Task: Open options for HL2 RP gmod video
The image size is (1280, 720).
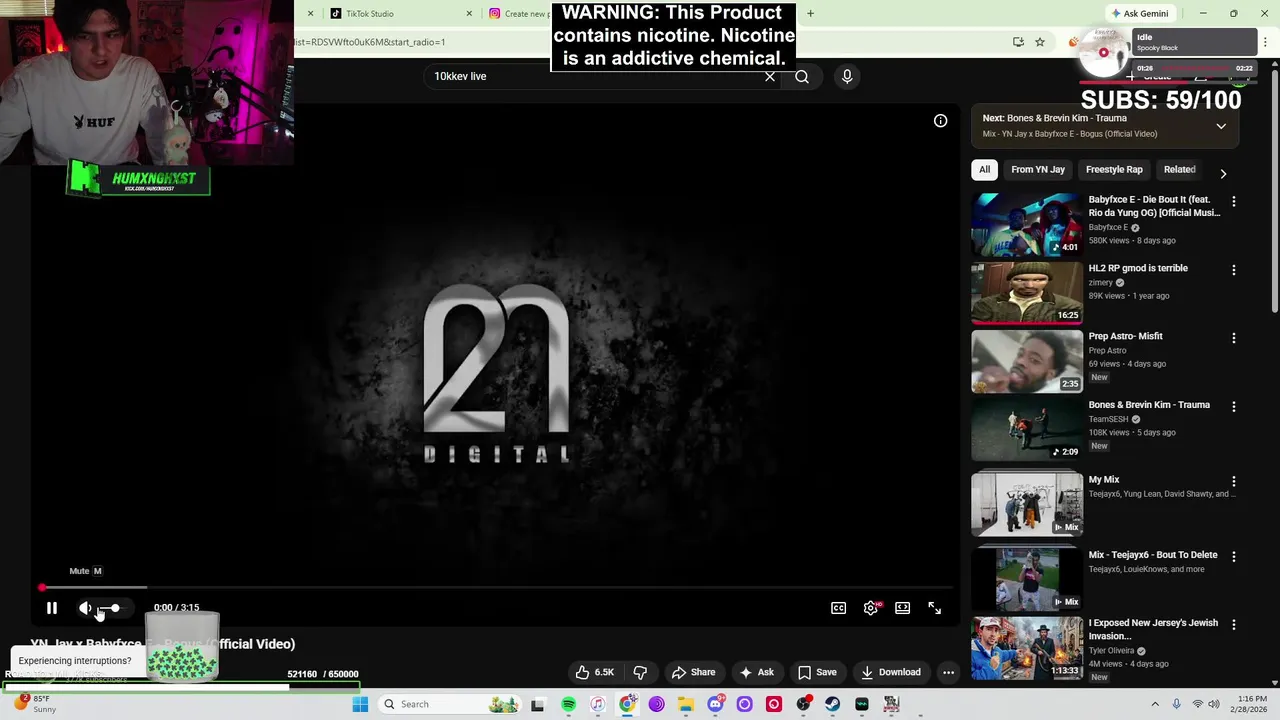Action: point(1233,270)
